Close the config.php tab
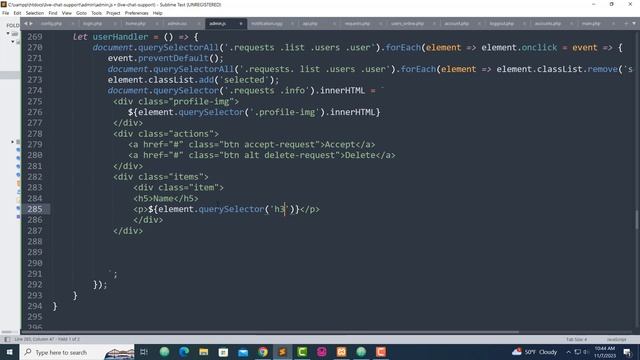This screenshot has width=640, height=360. tap(73, 24)
